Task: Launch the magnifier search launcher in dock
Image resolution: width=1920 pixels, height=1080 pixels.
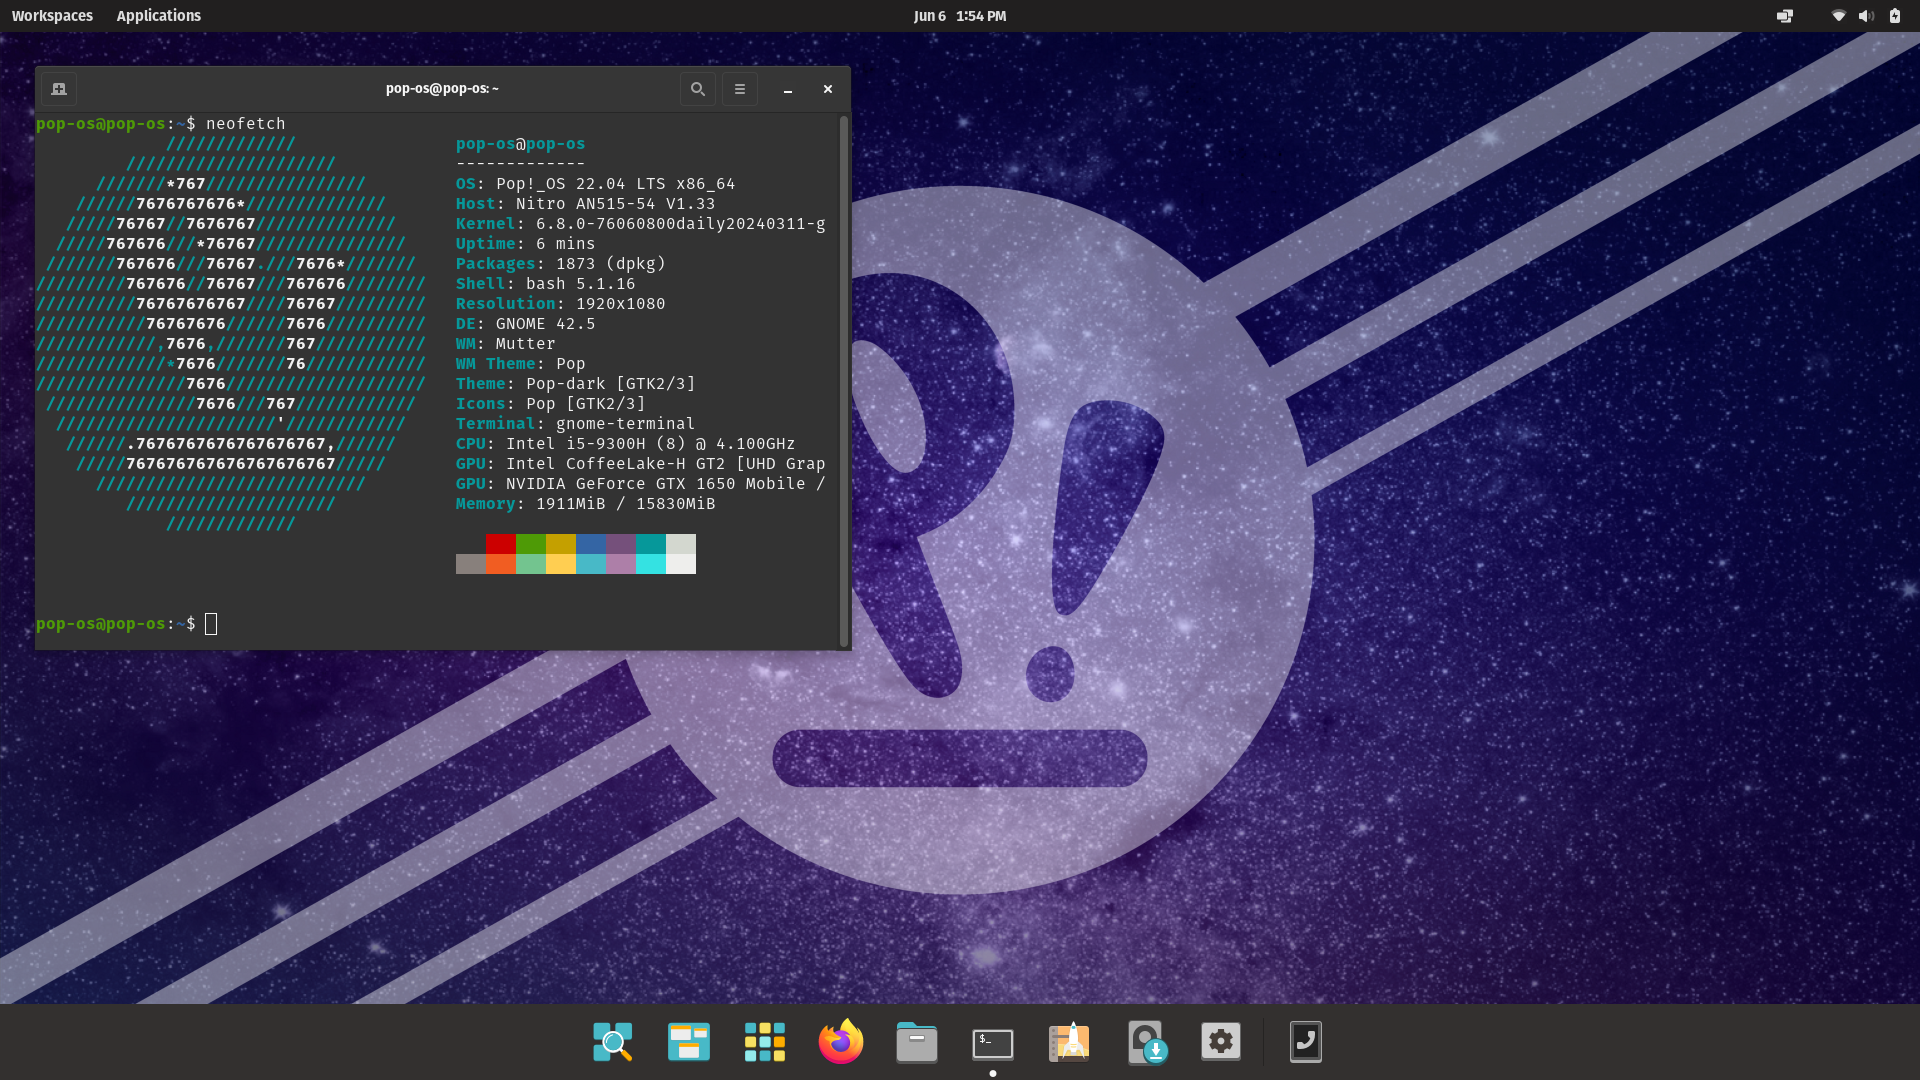Action: pyautogui.click(x=613, y=1042)
